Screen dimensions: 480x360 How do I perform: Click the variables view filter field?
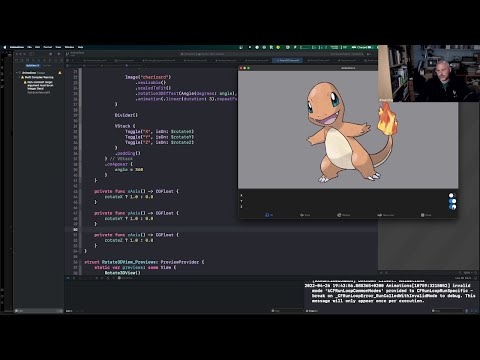286,311
